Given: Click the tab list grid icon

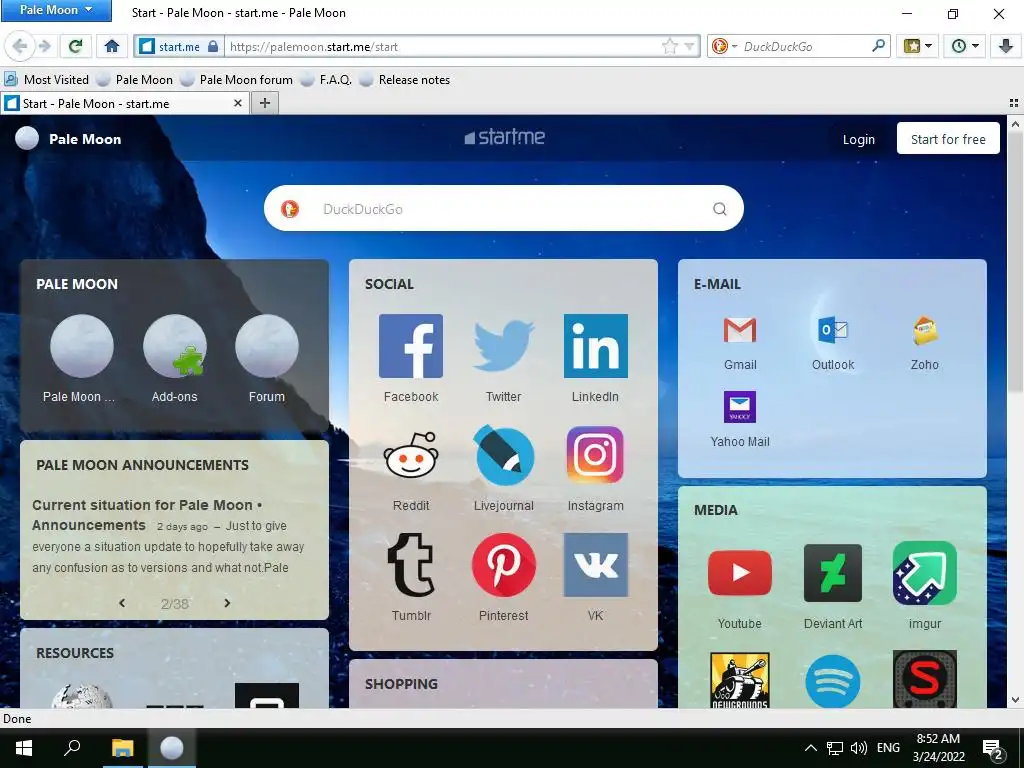Looking at the screenshot, I should coord(1014,103).
